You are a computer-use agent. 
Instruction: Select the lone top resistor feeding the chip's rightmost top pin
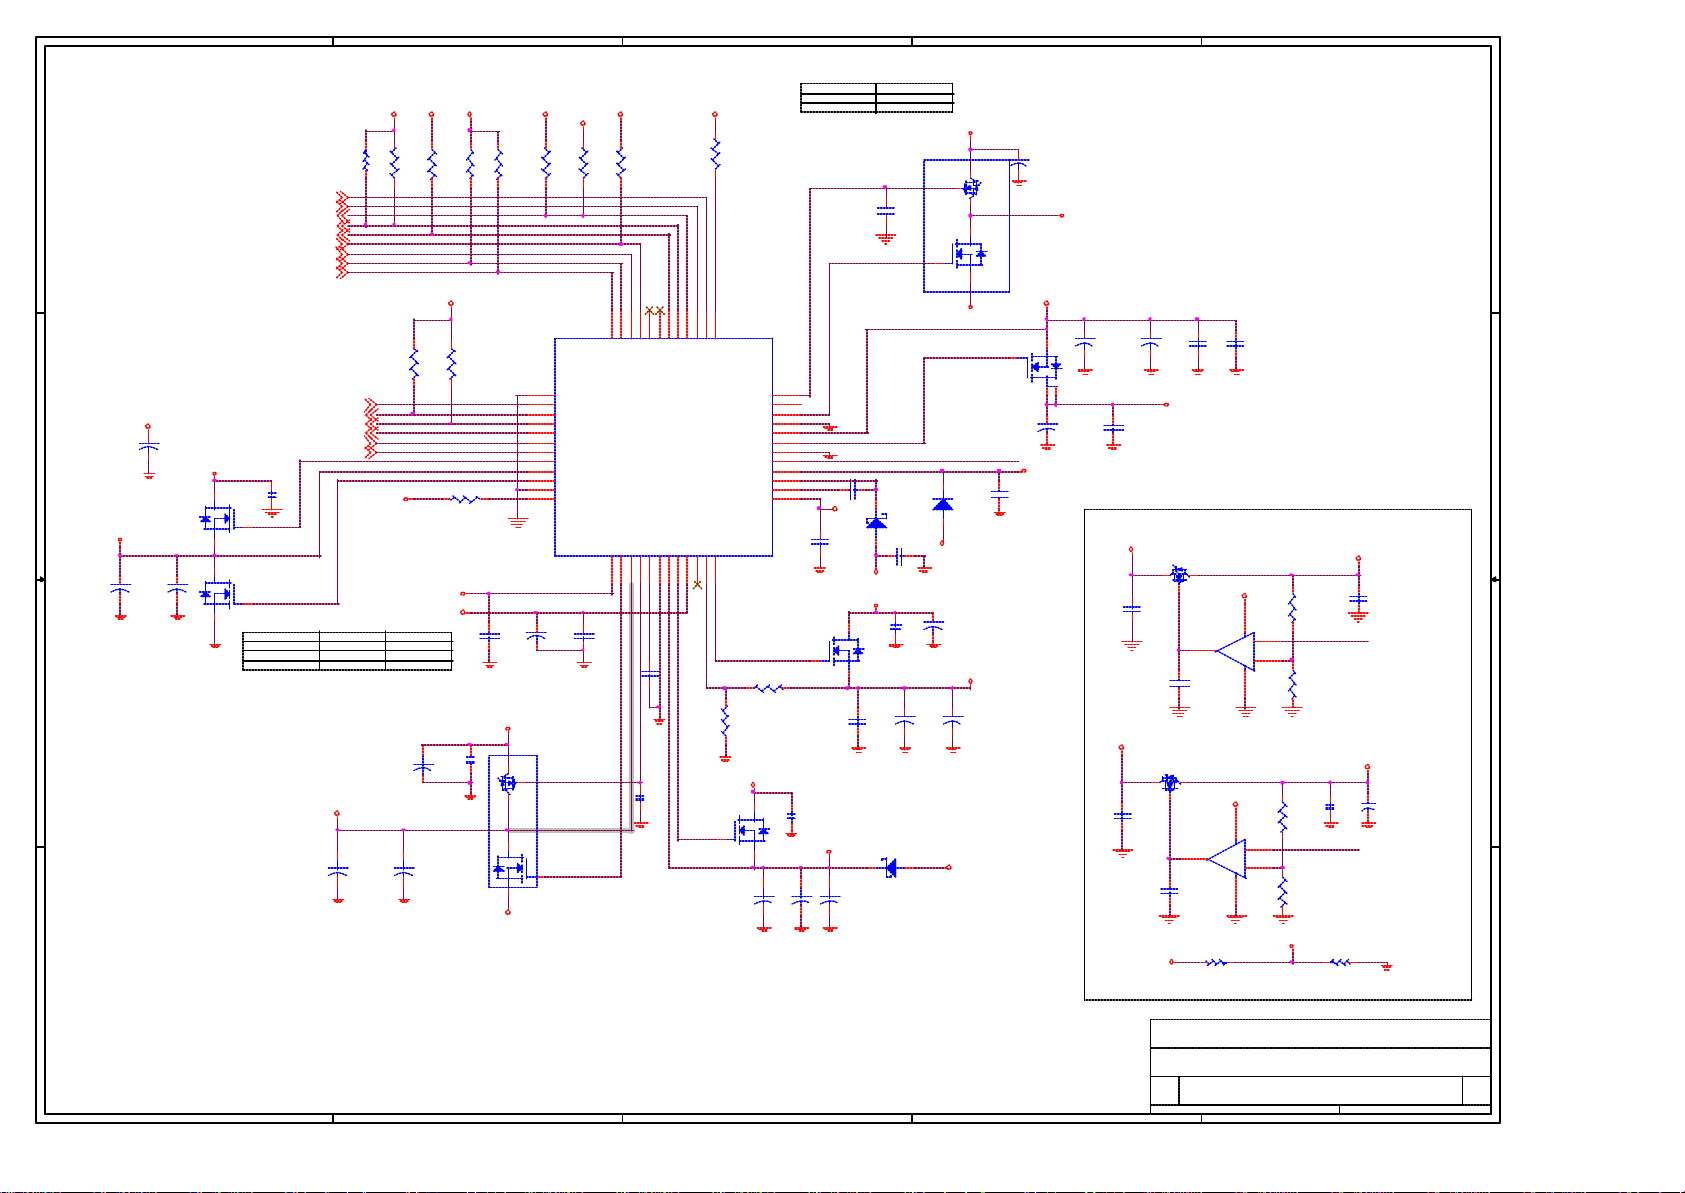715,152
